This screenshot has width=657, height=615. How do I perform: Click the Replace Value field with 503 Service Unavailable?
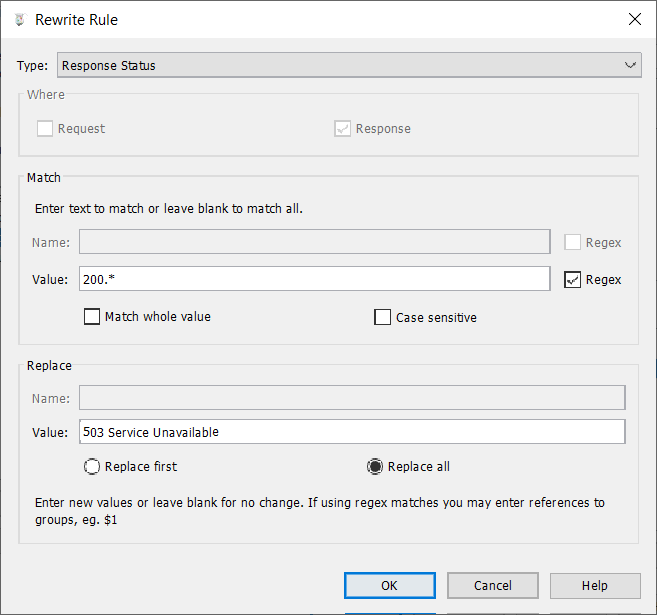pos(351,432)
